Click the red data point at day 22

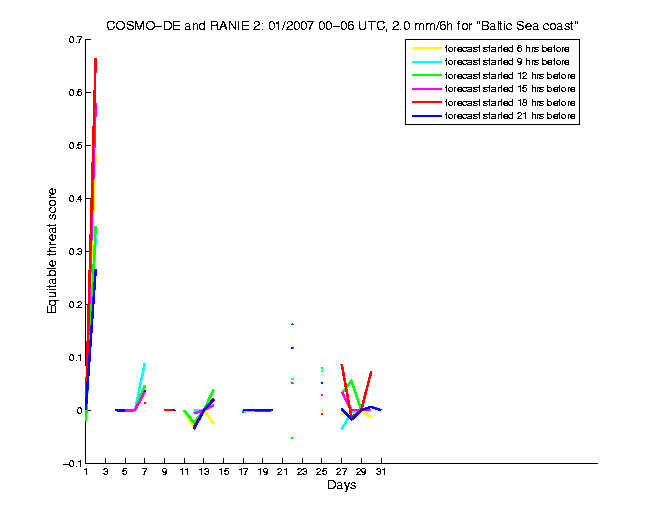(x=292, y=324)
